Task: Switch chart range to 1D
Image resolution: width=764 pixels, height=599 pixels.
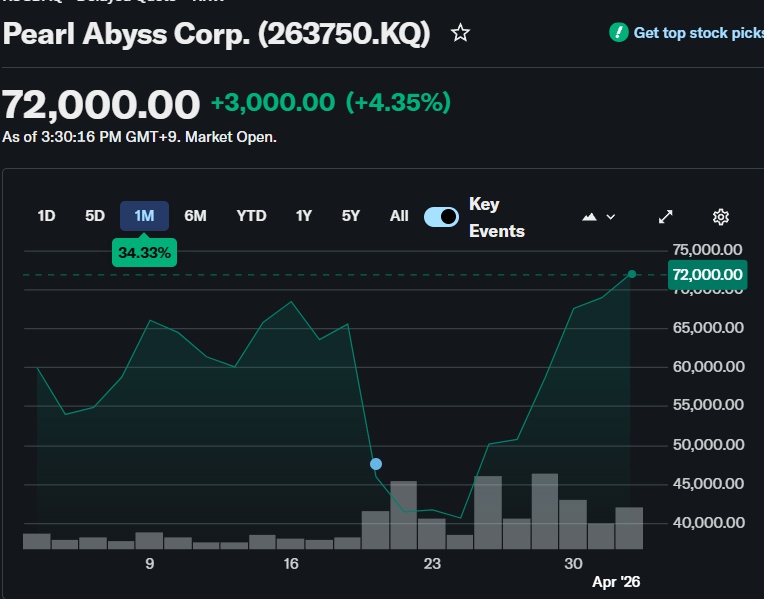Action: click(46, 216)
